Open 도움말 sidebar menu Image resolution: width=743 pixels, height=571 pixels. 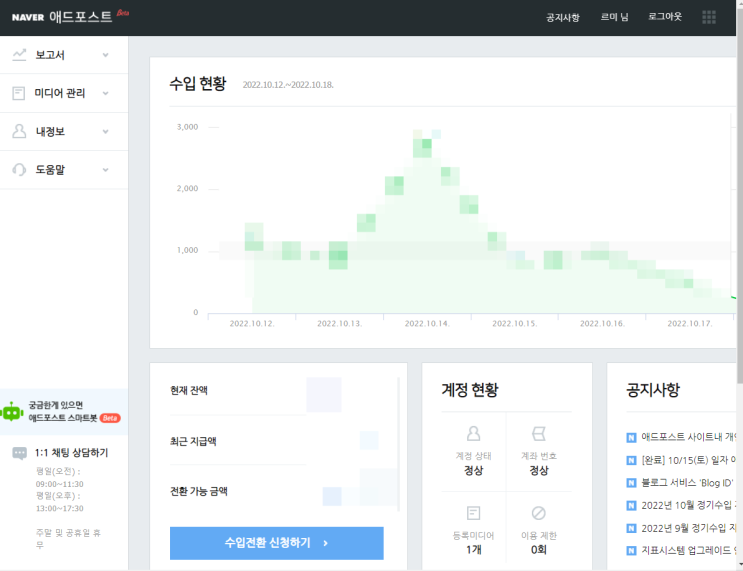click(64, 170)
